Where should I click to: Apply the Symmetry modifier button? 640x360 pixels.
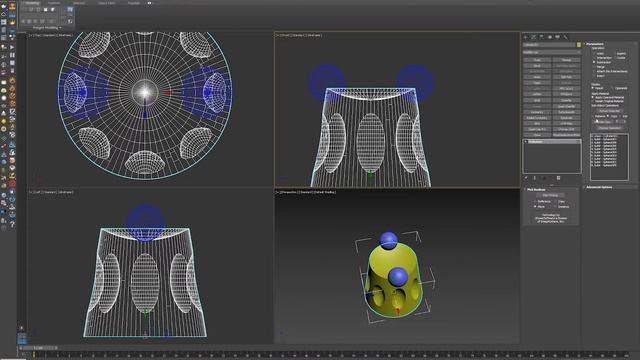pos(537,112)
